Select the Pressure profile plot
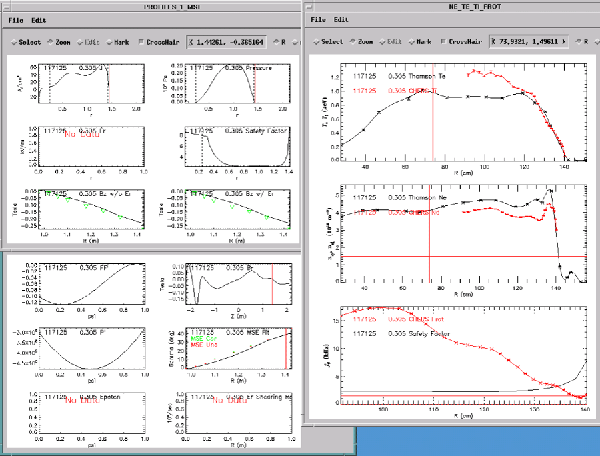The image size is (600, 456). pyautogui.click(x=237, y=83)
